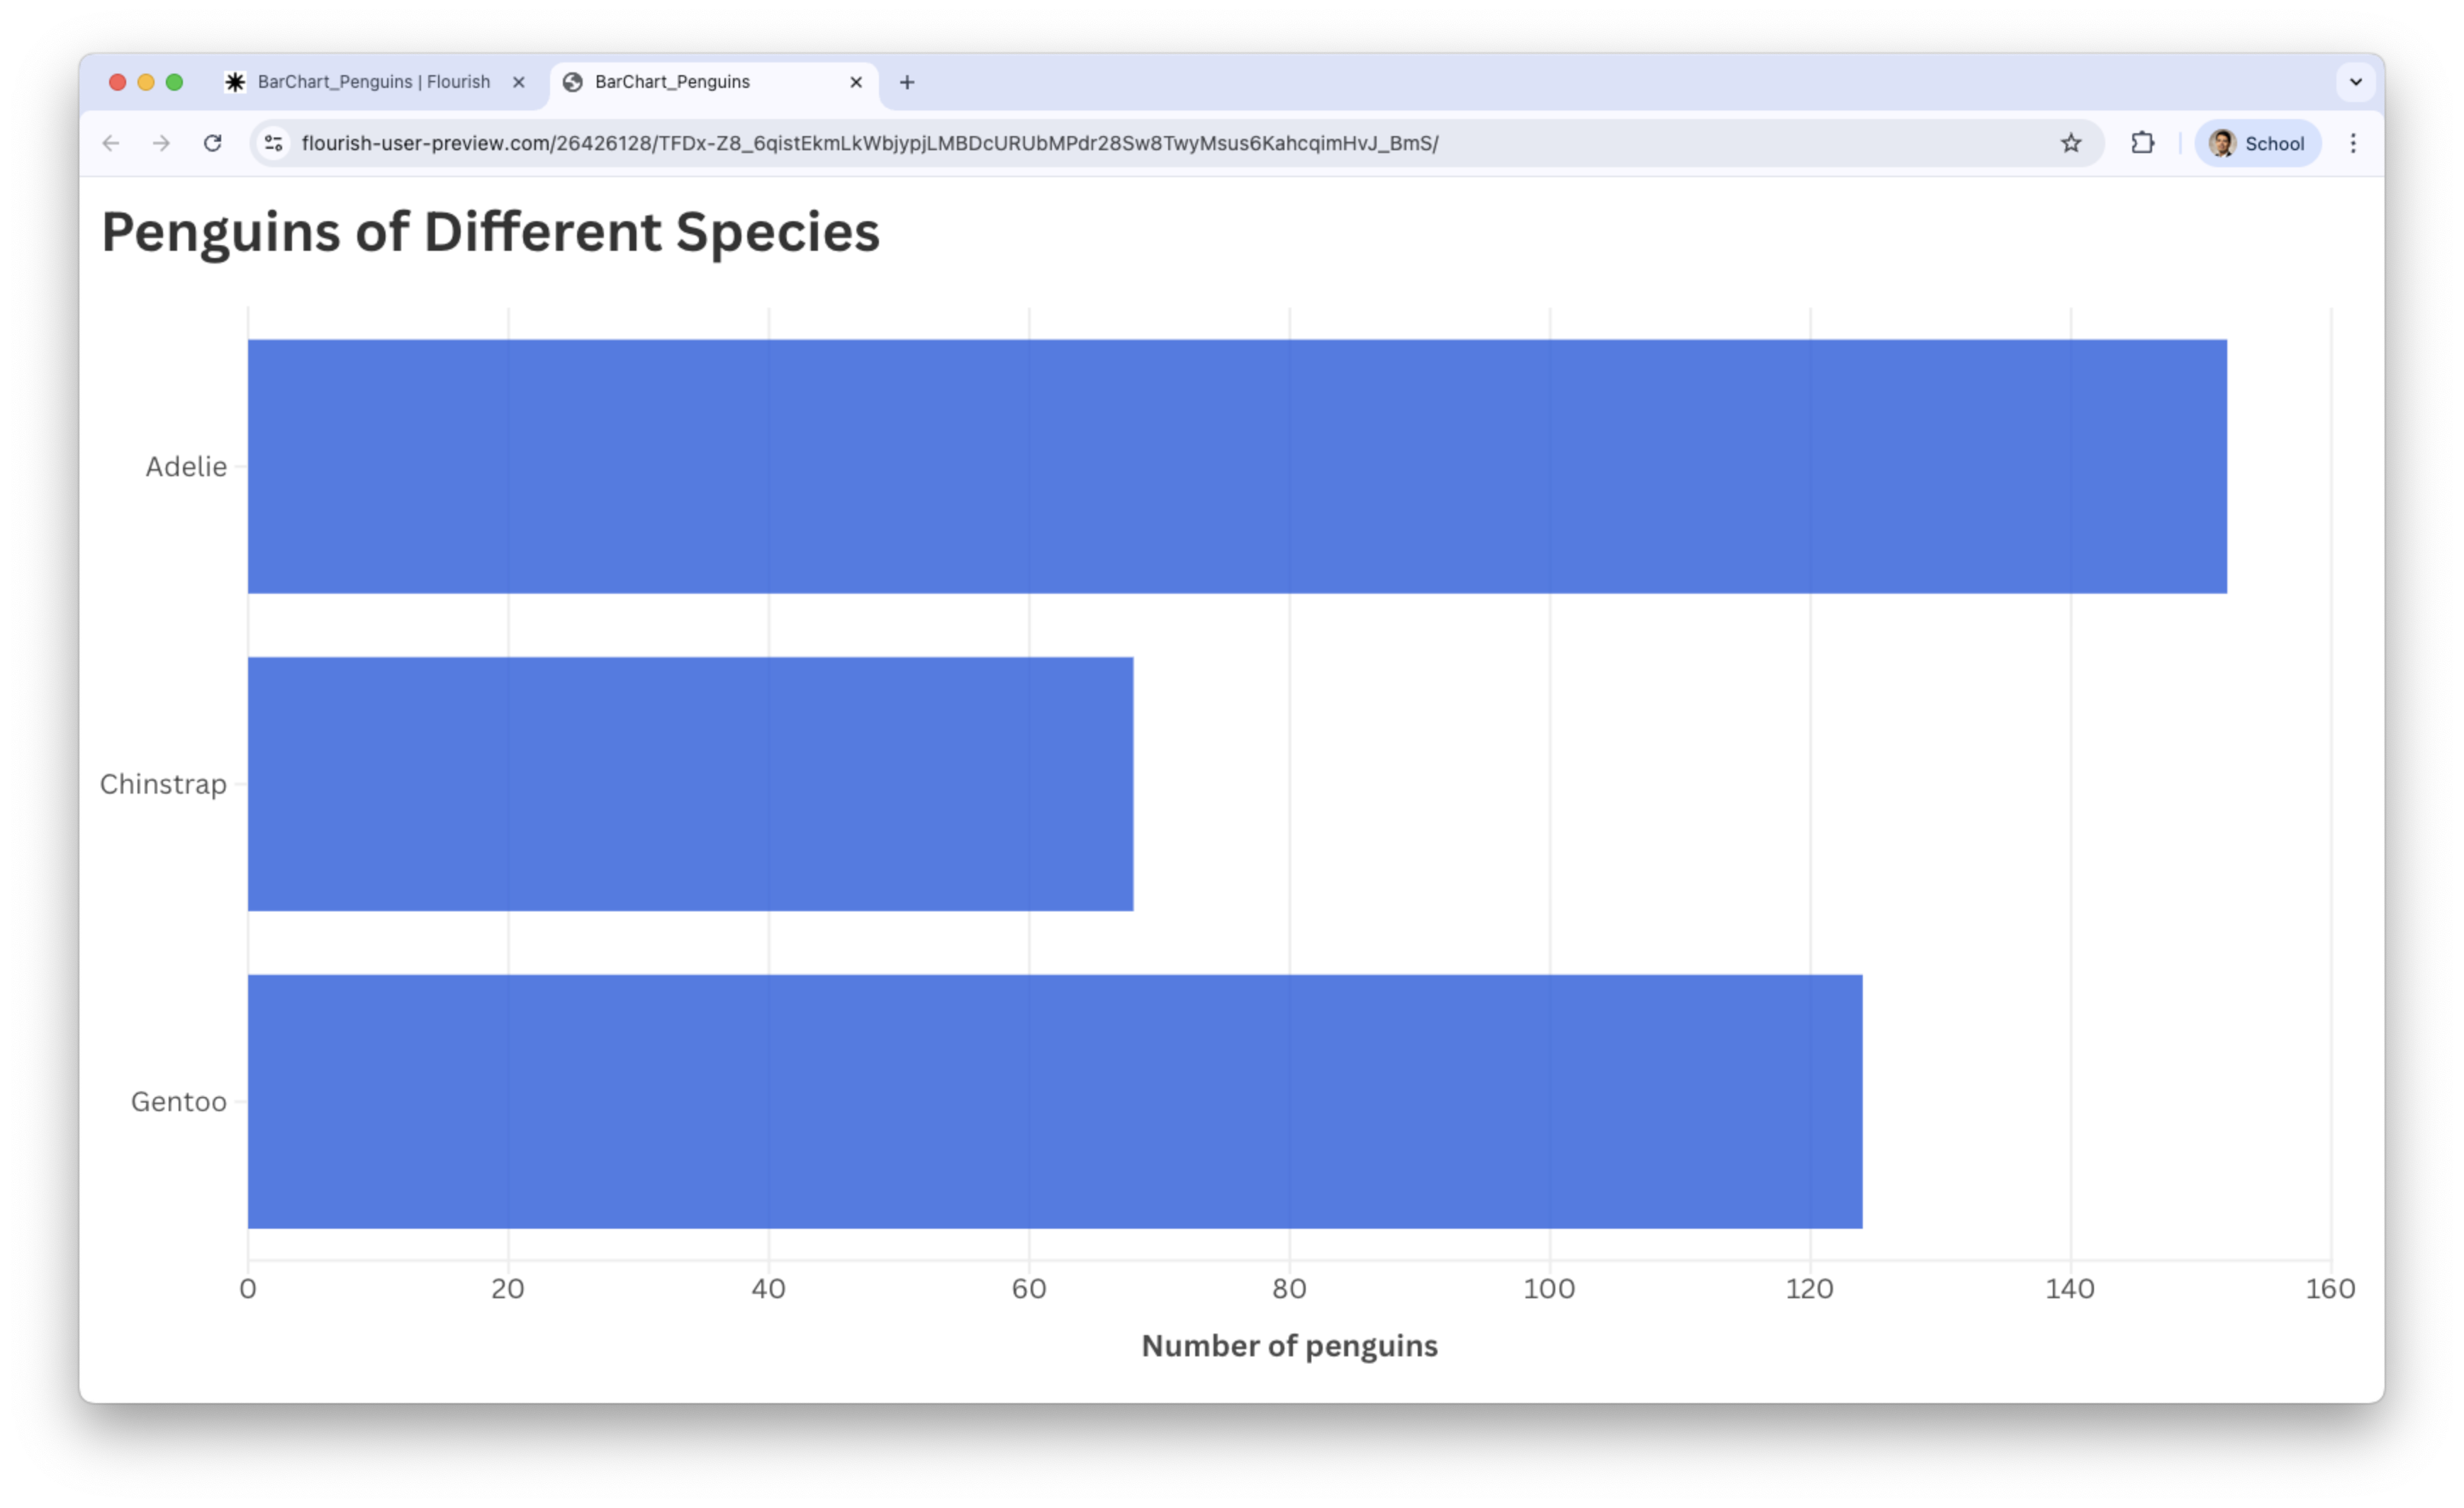Open the Extensions puzzle icon
The width and height of the screenshot is (2464, 1508).
pyautogui.click(x=2142, y=143)
